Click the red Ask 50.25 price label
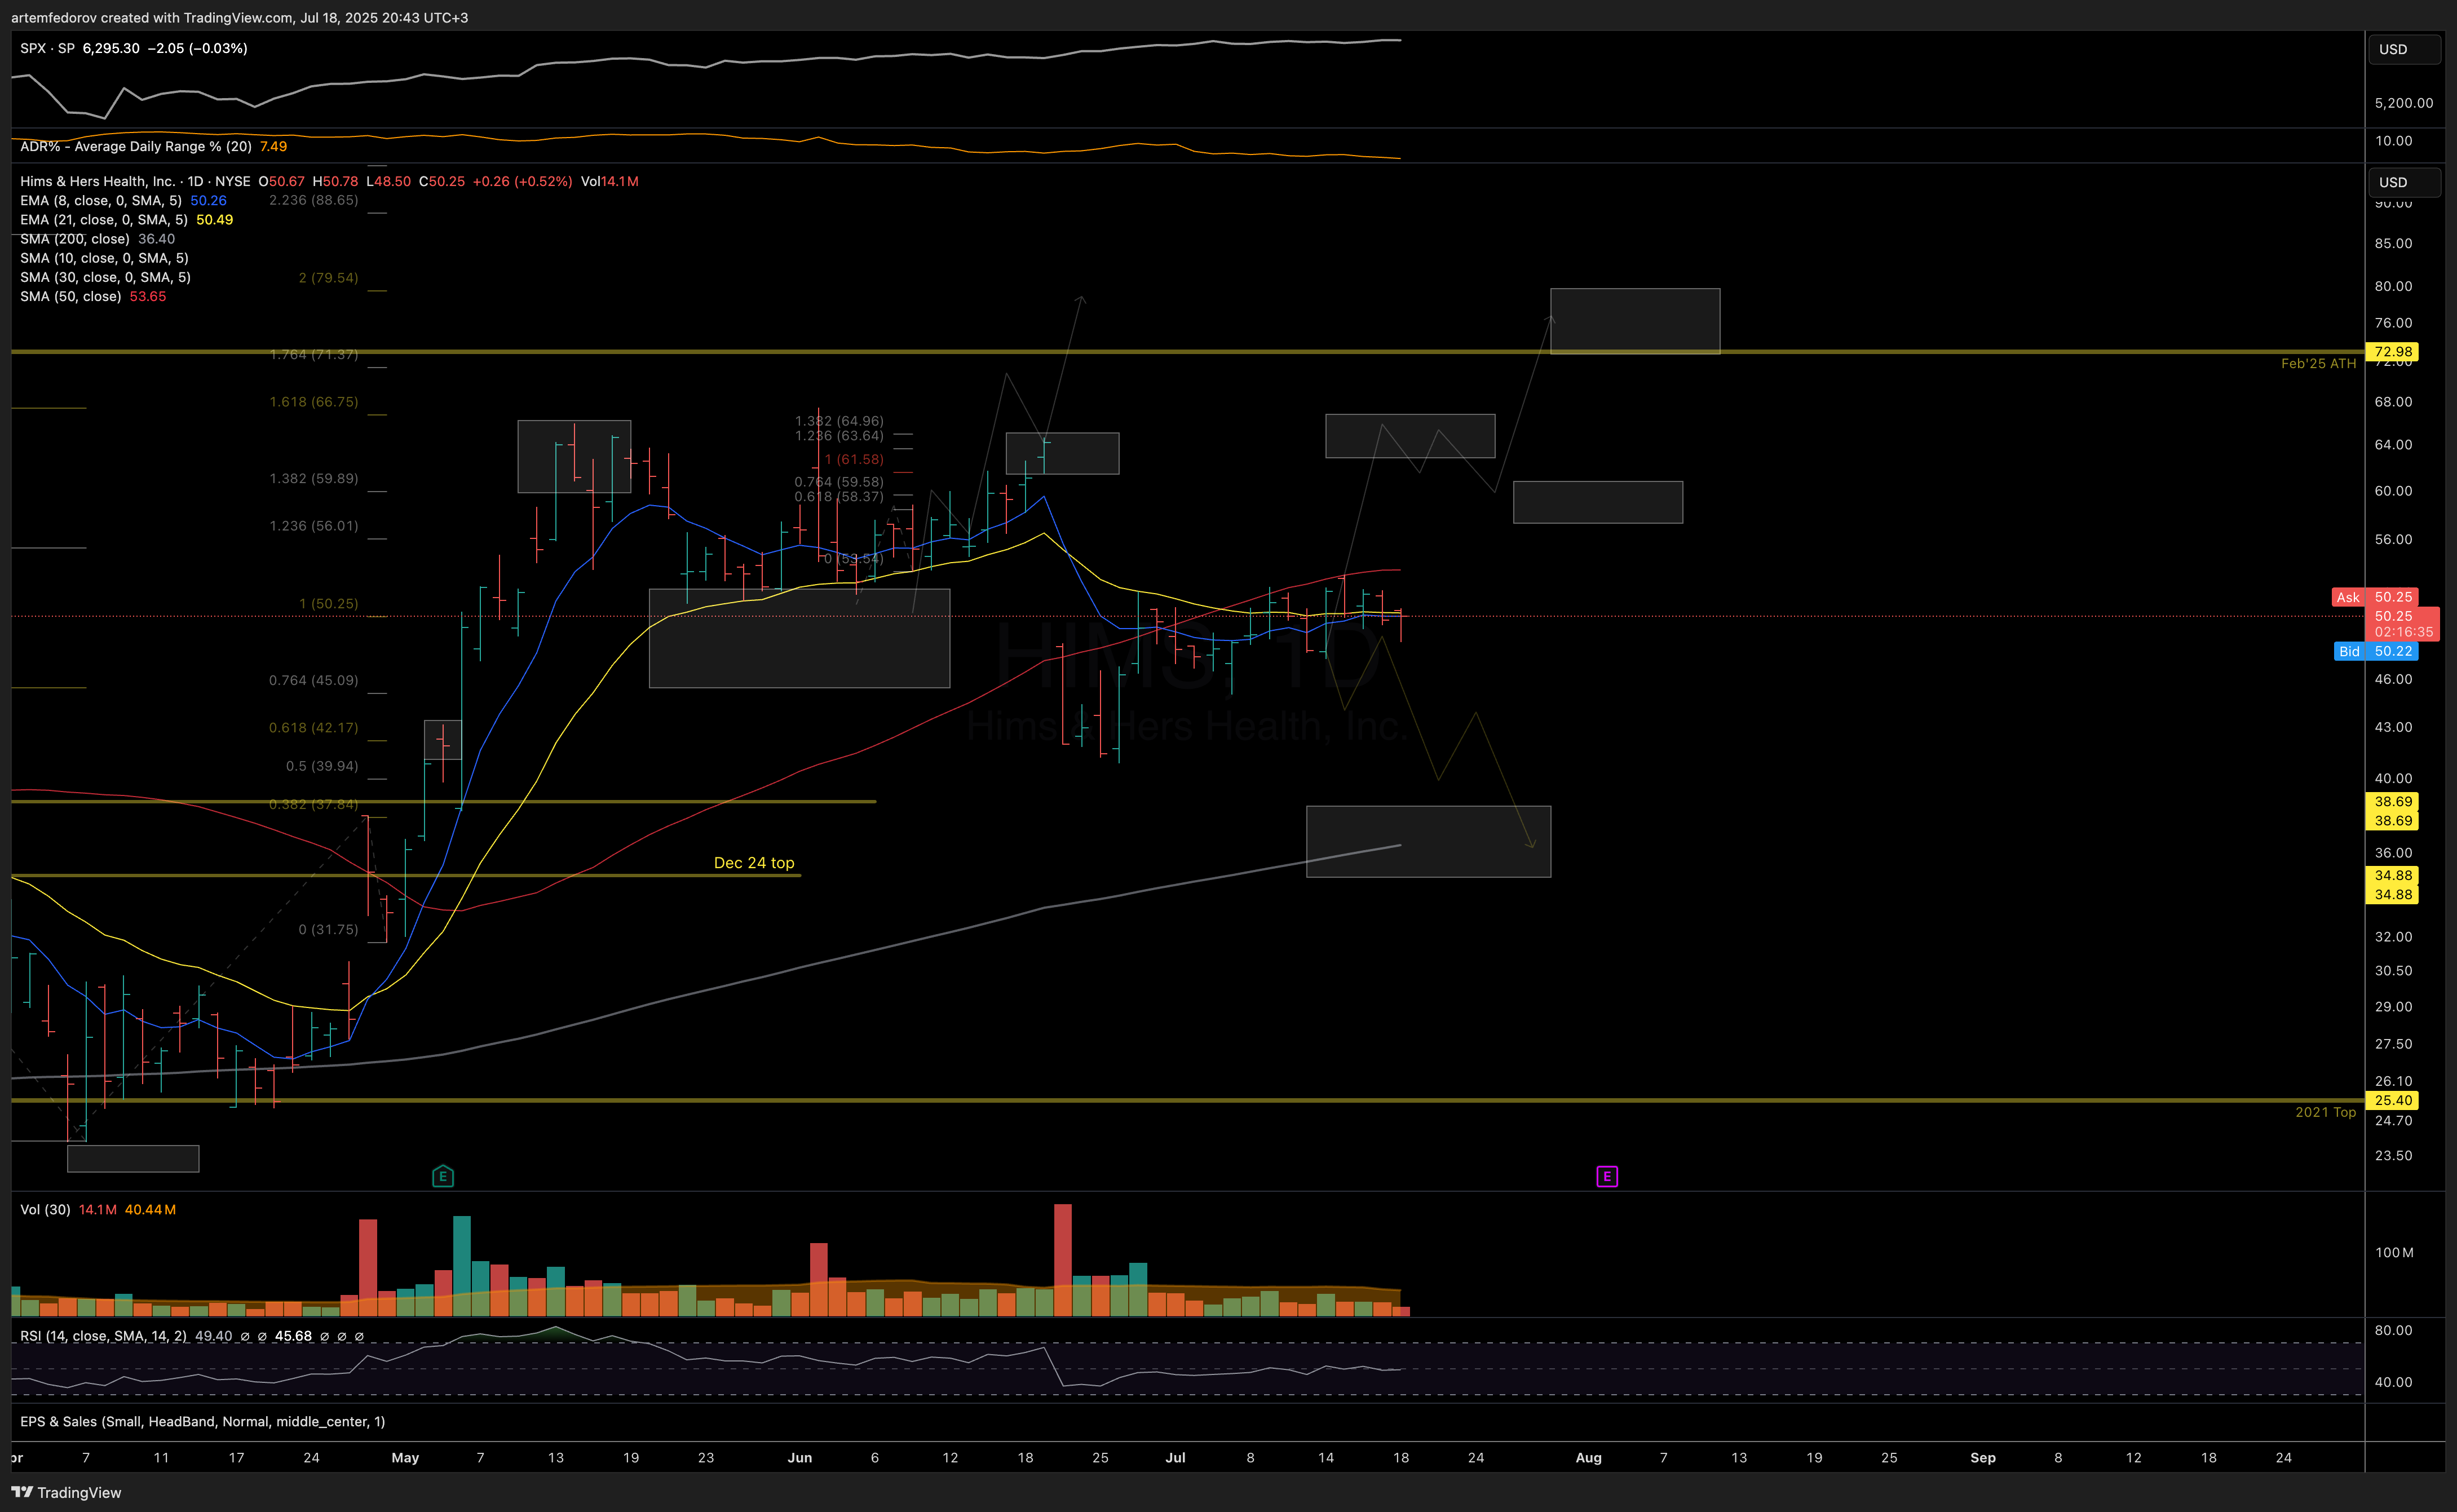The image size is (2457, 1512). click(2375, 597)
